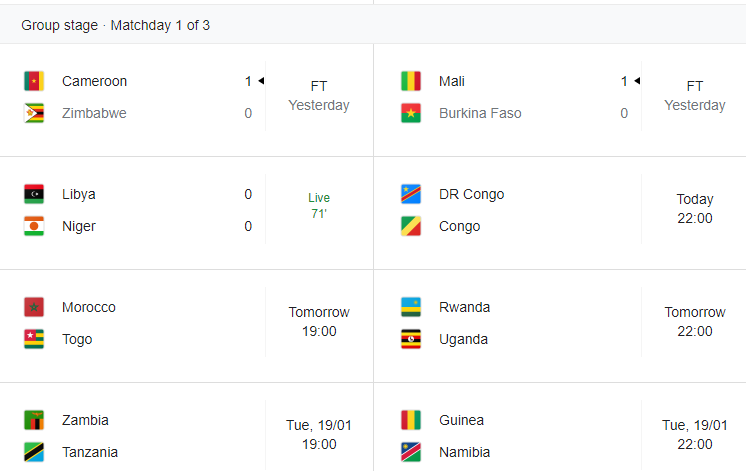Open the live Libya vs Niger match
Screen dimensions: 746x471
tap(186, 210)
